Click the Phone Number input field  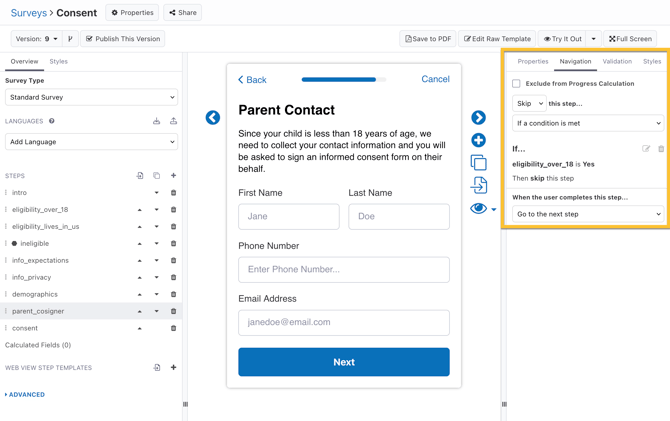343,269
